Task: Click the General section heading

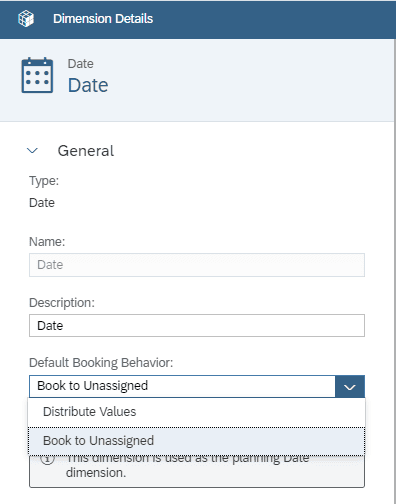Action: 86,151
